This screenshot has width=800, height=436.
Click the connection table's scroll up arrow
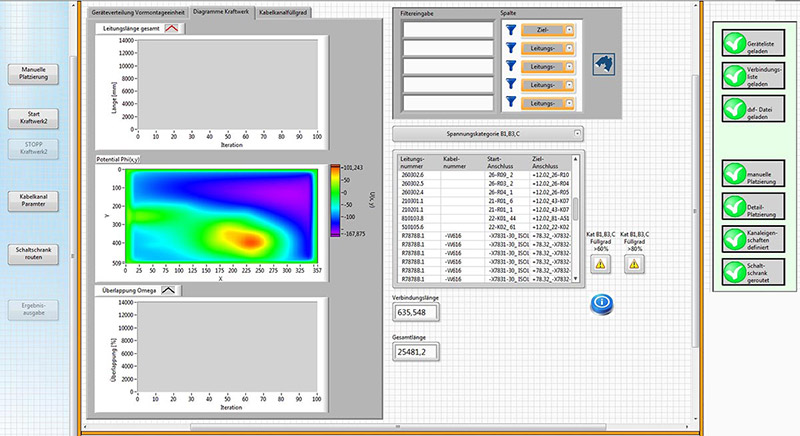coord(576,159)
